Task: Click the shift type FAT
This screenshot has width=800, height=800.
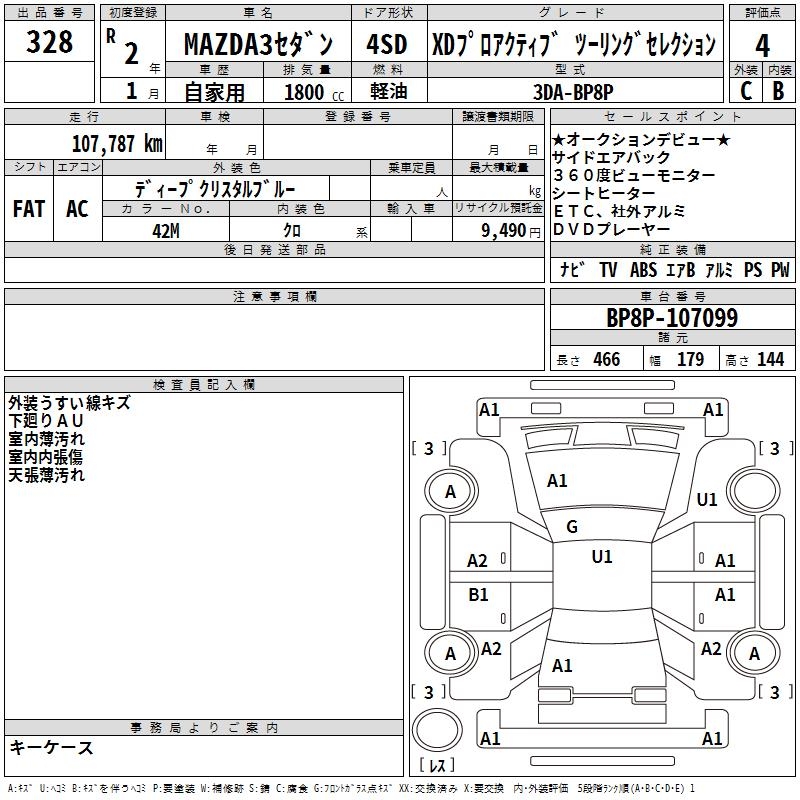Action: pos(29,209)
